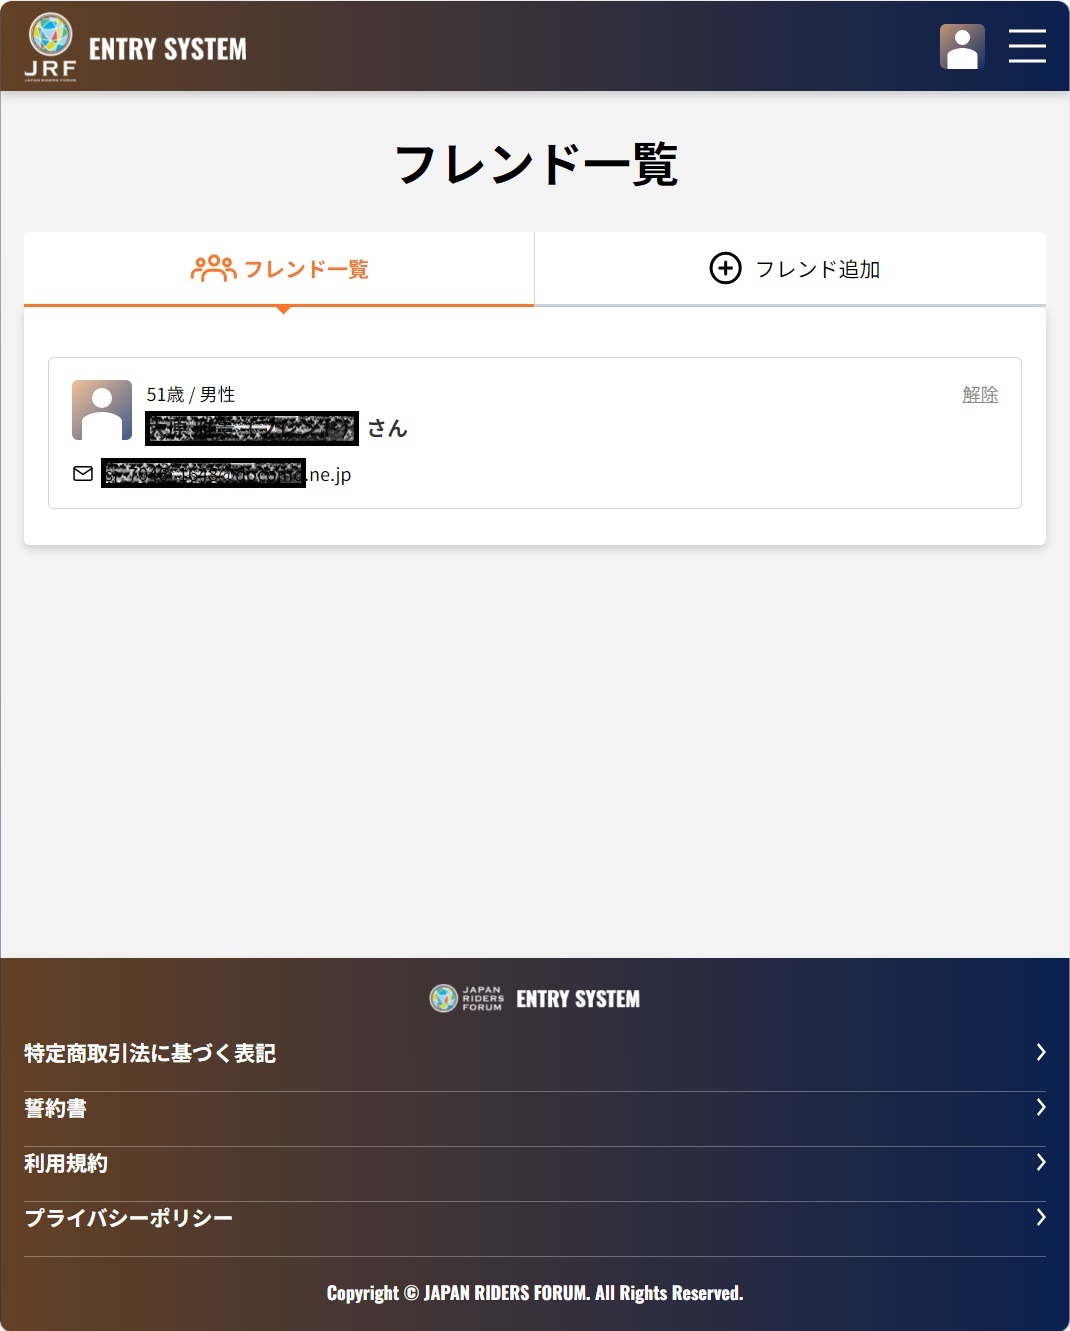Click 解除 to remove the friend
The width and height of the screenshot is (1070, 1331).
(x=980, y=394)
